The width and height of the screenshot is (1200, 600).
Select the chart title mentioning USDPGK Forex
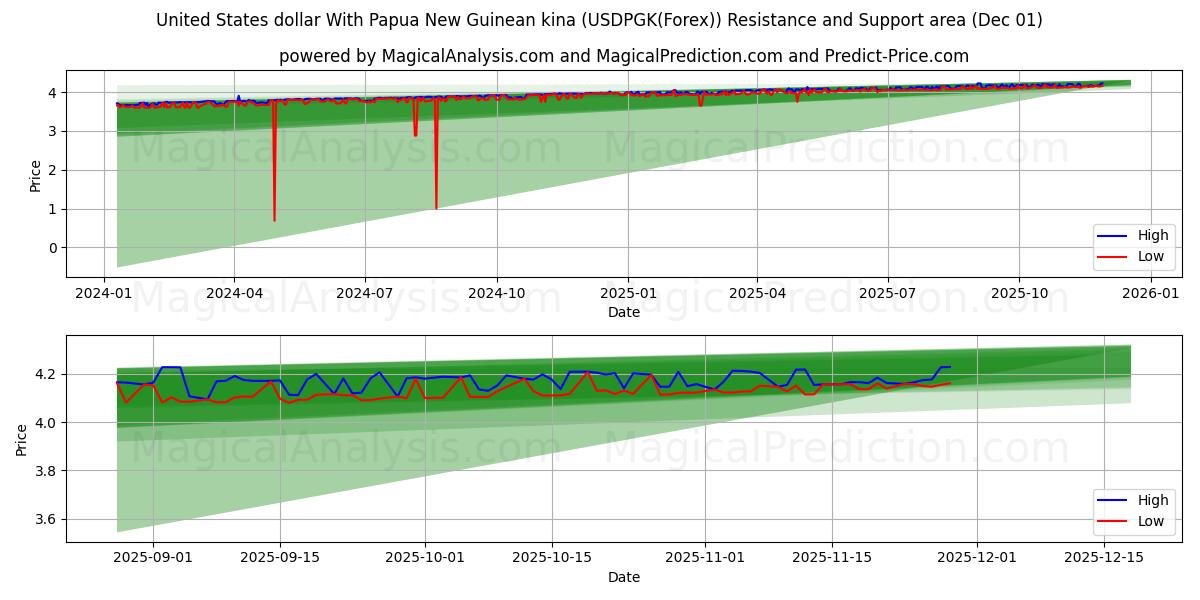[600, 20]
